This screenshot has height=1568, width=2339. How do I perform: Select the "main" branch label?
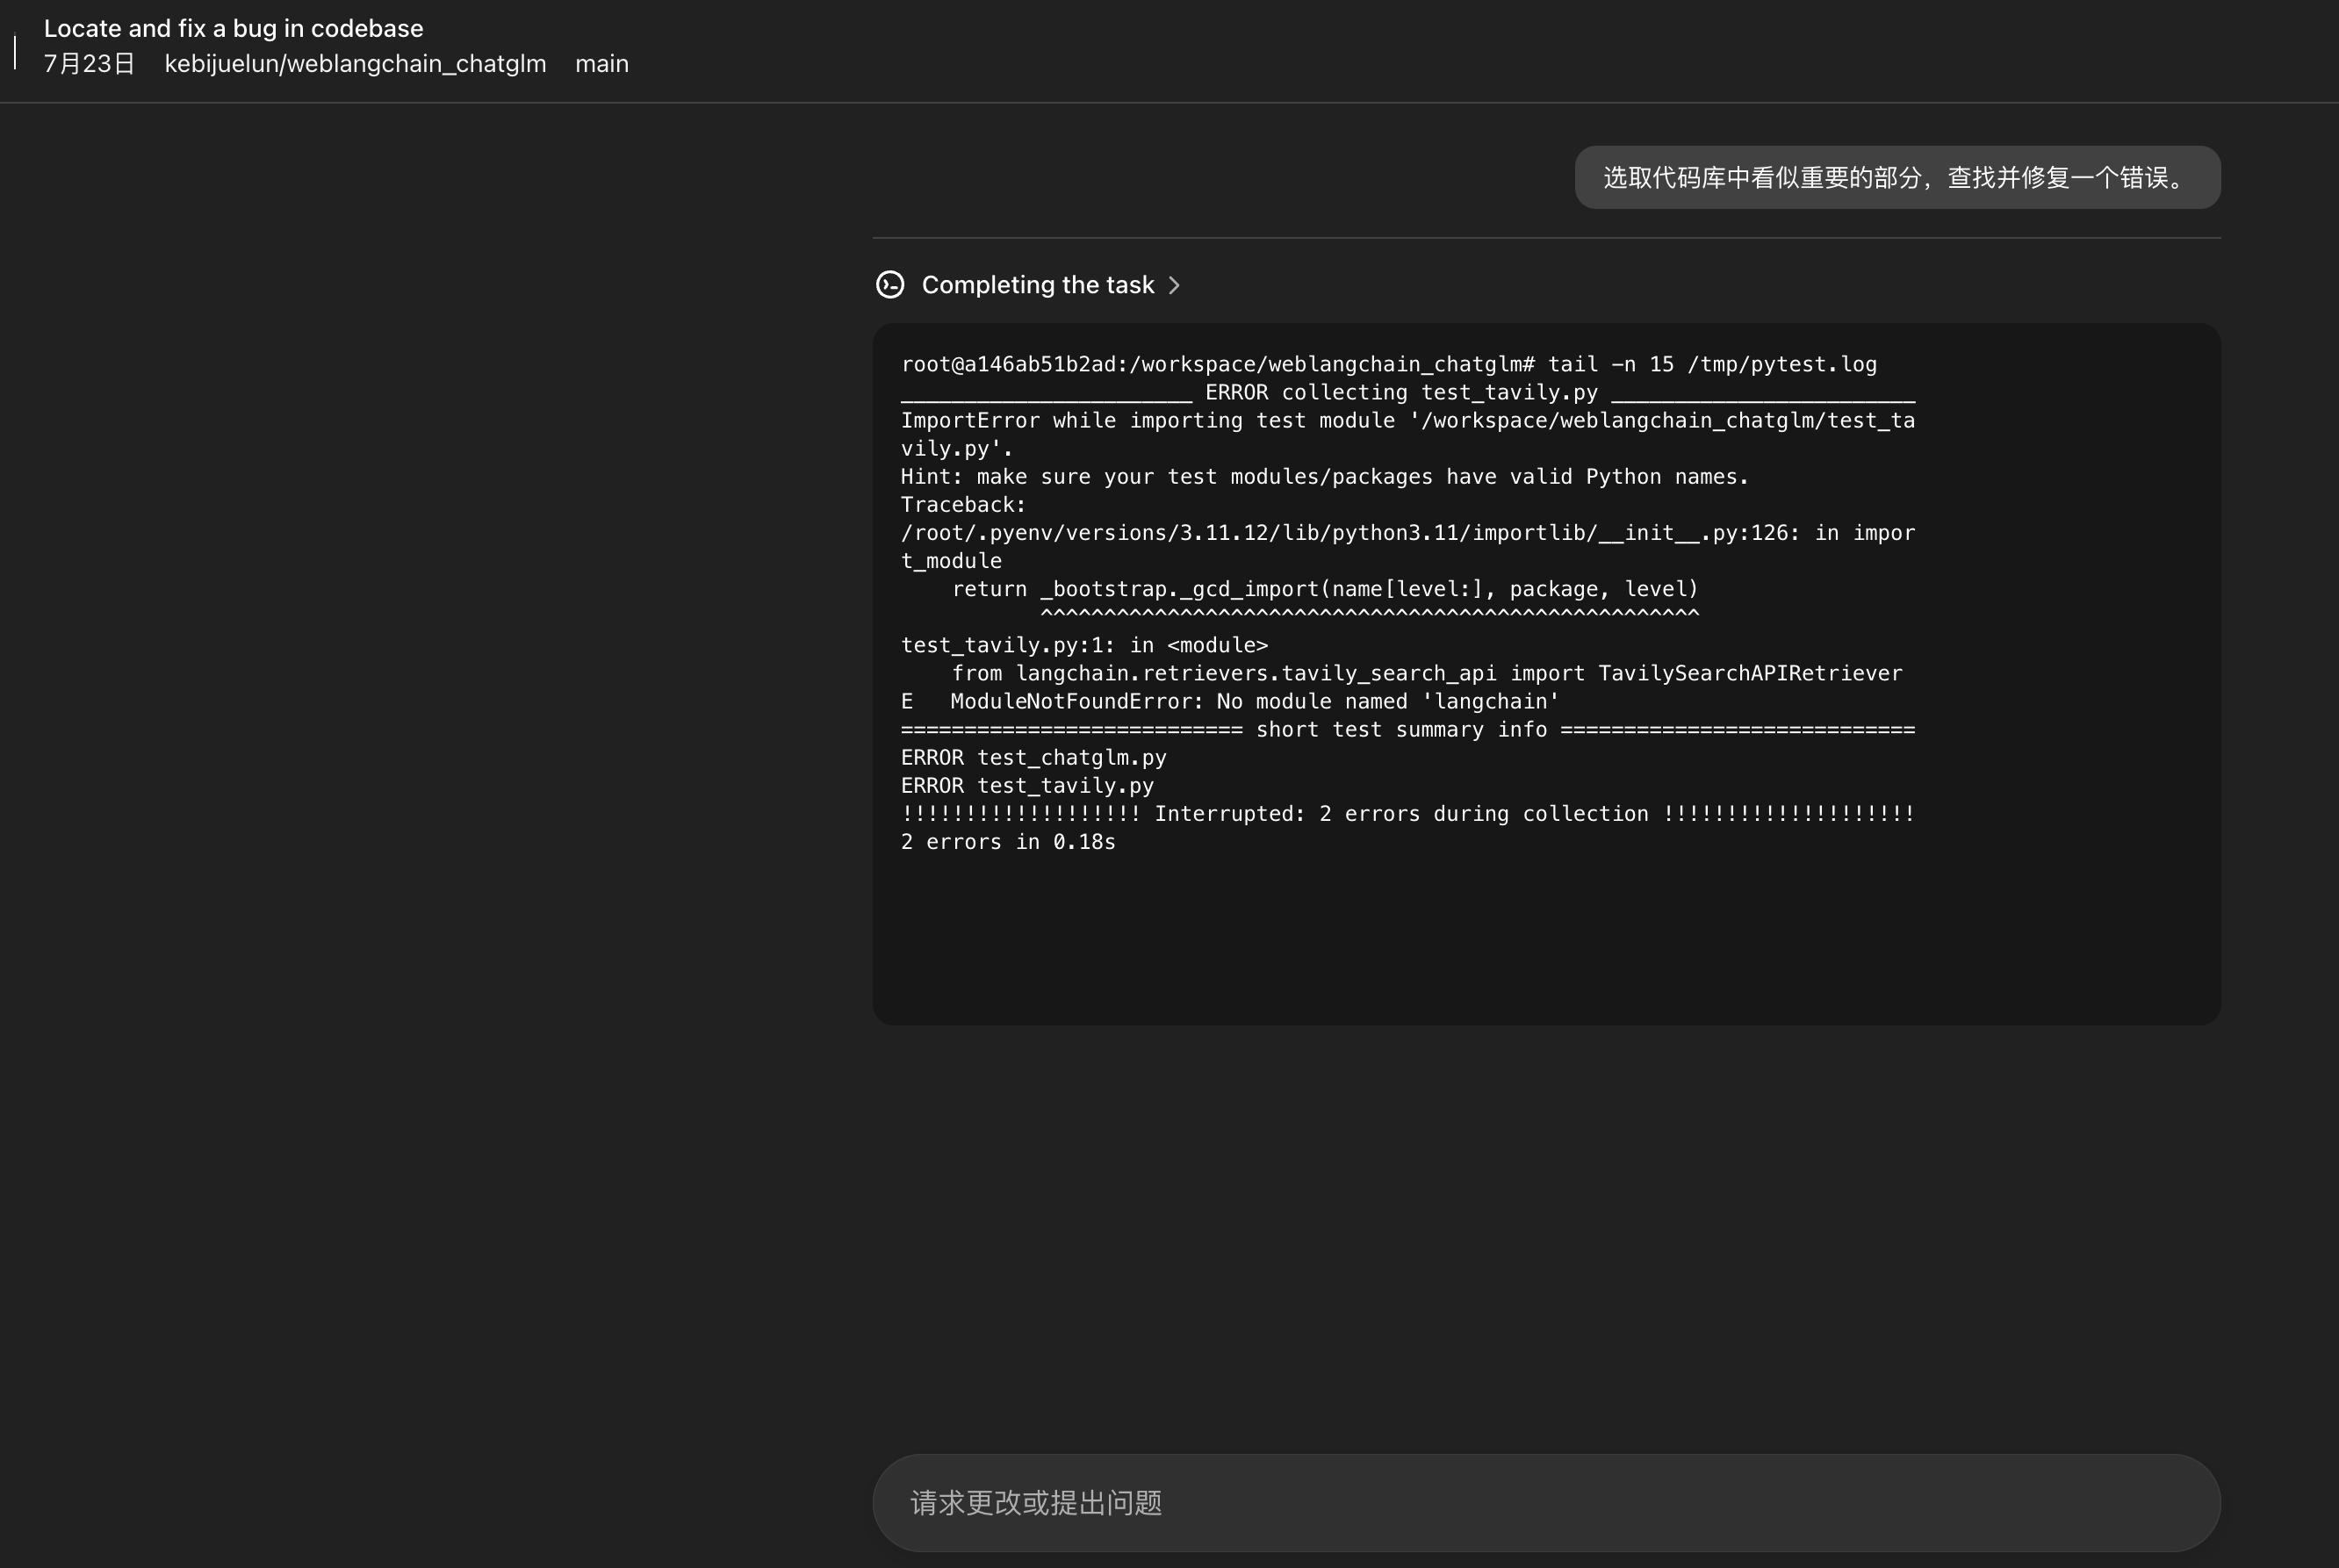click(x=601, y=63)
